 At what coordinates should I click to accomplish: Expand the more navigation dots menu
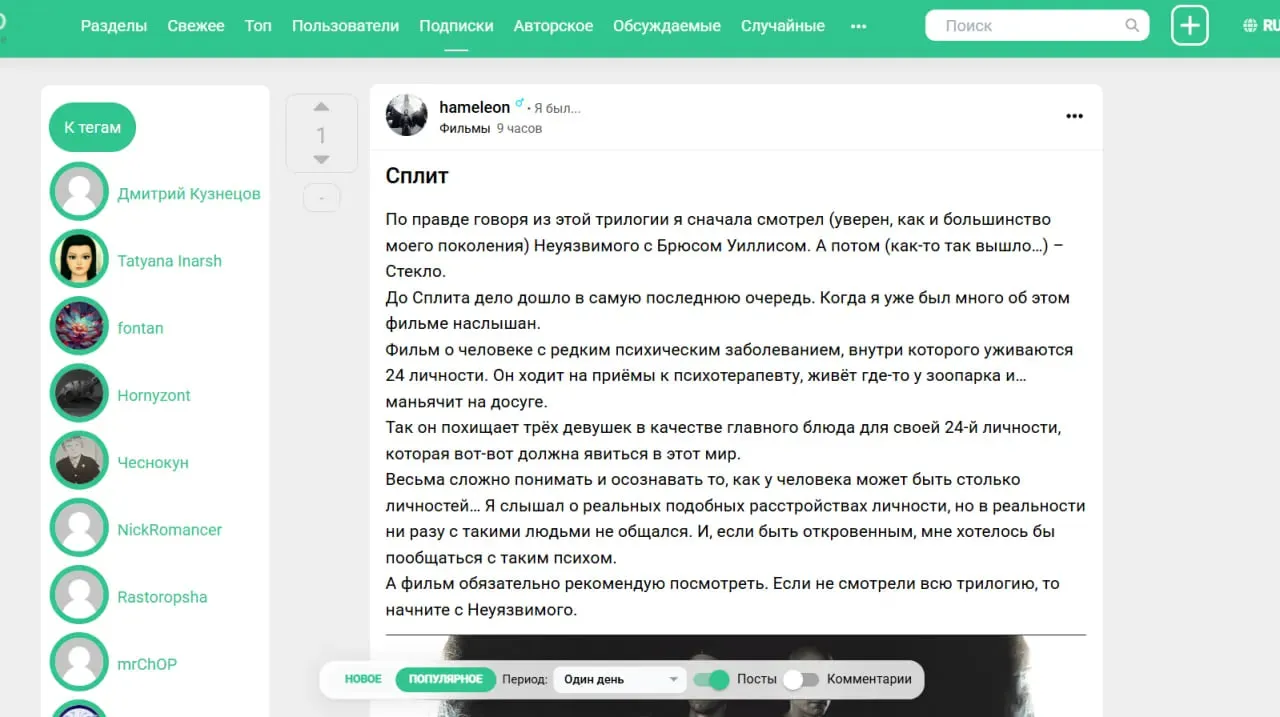pyautogui.click(x=858, y=27)
